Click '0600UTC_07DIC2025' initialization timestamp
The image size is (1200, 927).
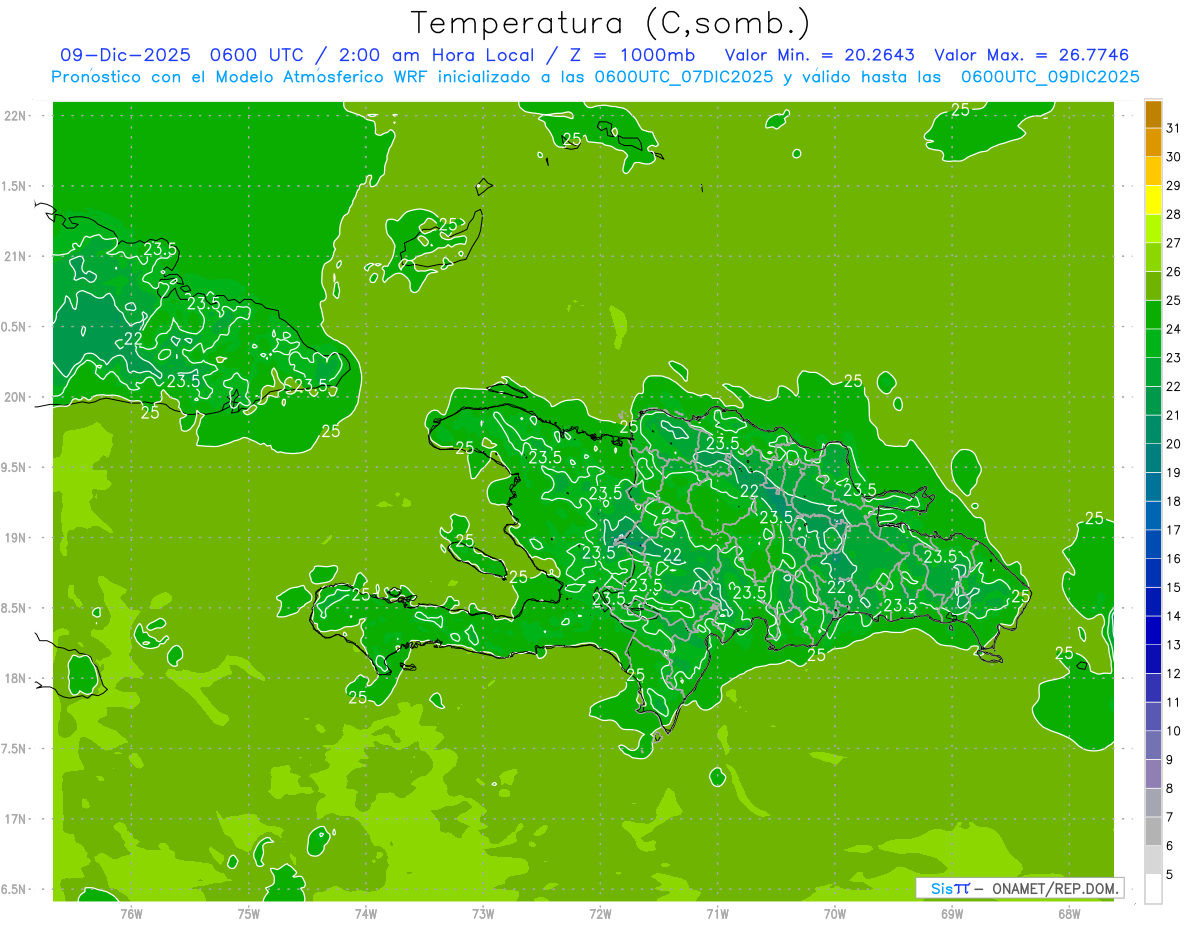pos(684,77)
